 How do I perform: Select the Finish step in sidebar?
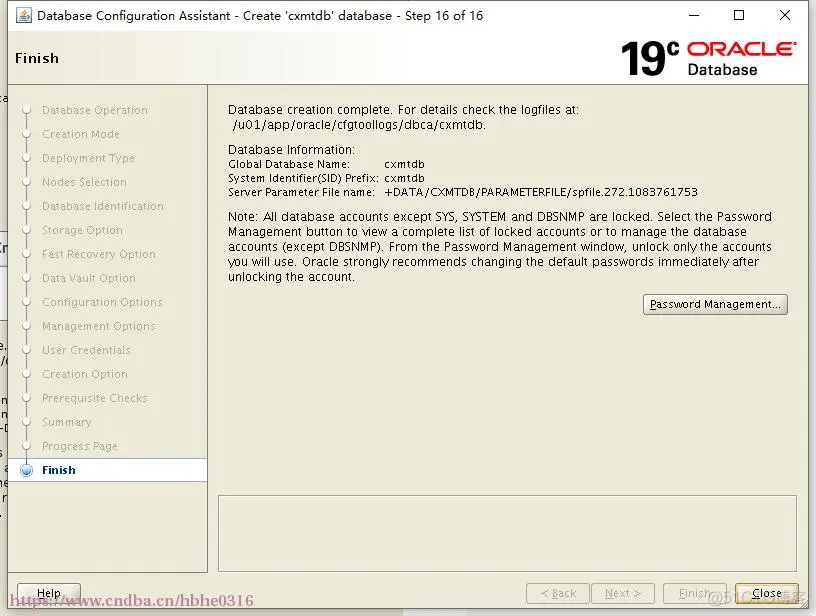108,470
